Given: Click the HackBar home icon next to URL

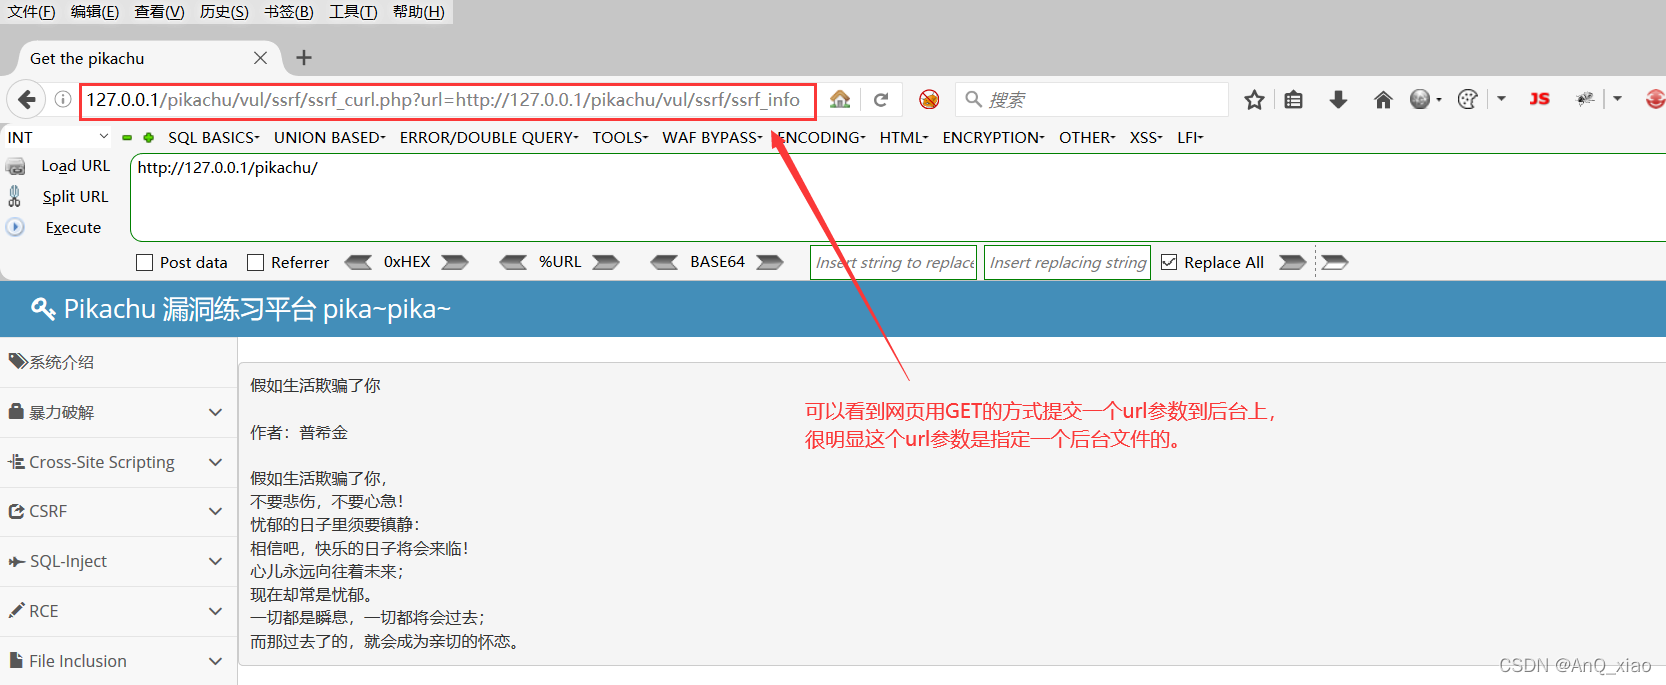Looking at the screenshot, I should [x=840, y=99].
